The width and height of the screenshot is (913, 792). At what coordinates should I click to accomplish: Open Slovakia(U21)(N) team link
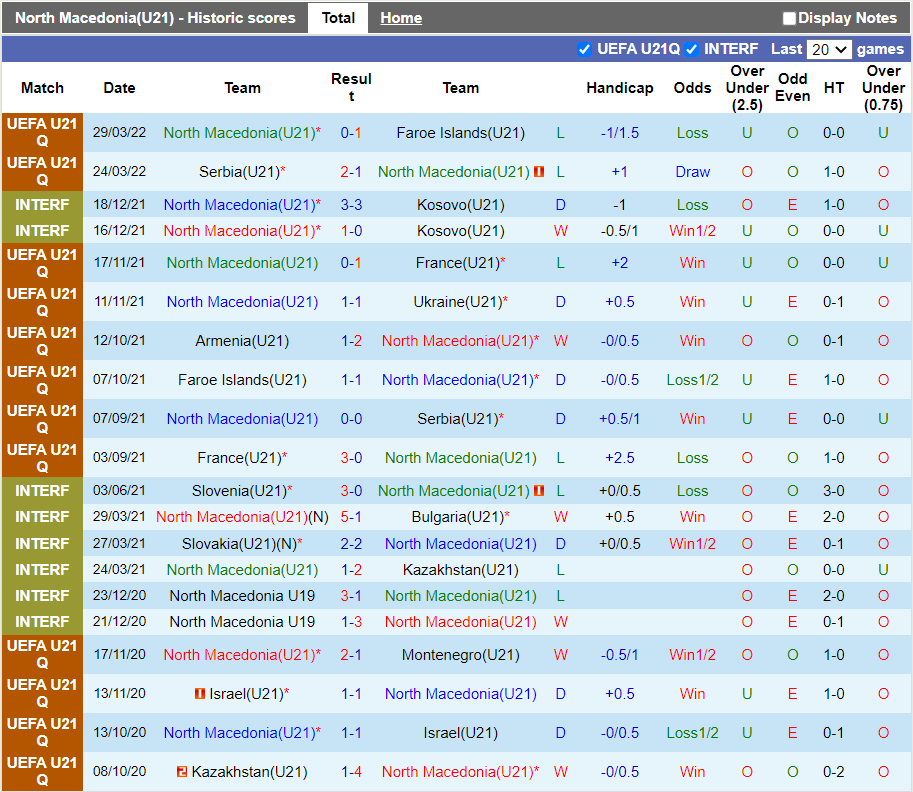click(239, 544)
